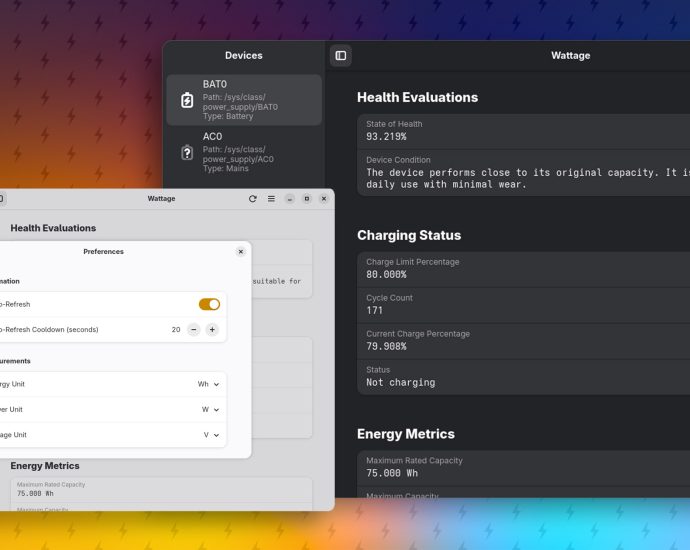Click Charging Status heading
The image size is (690, 550).
coord(409,235)
